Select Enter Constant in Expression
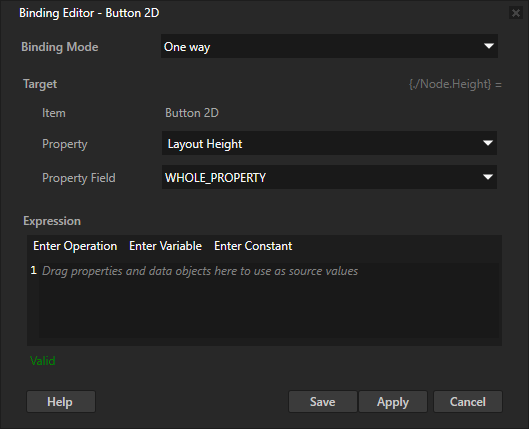The width and height of the screenshot is (529, 429). point(253,246)
